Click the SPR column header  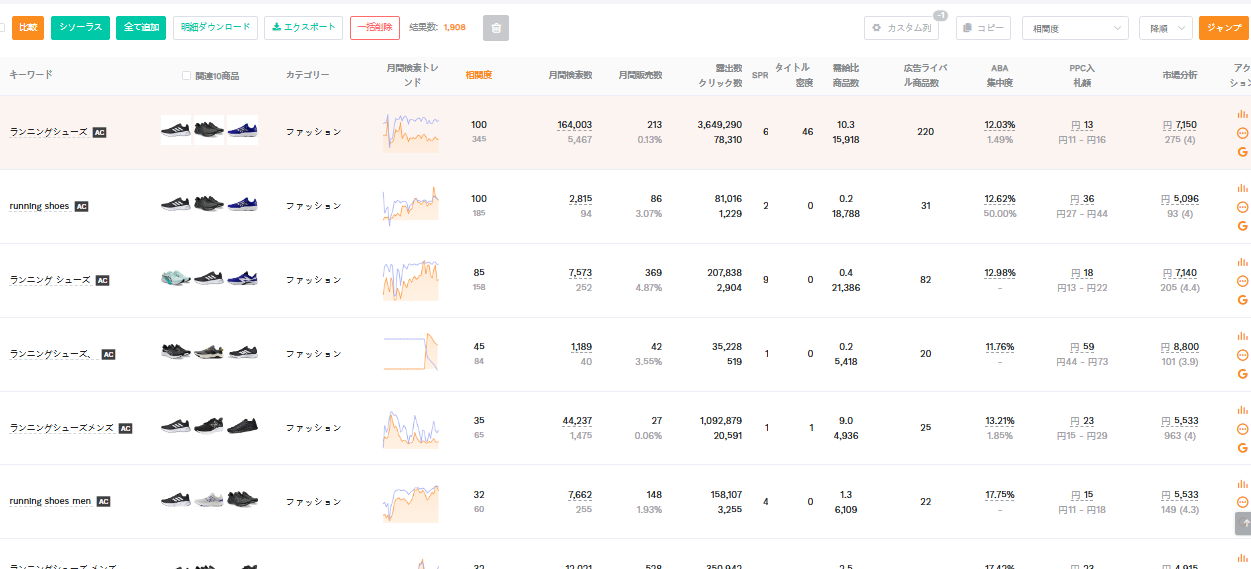coord(760,75)
